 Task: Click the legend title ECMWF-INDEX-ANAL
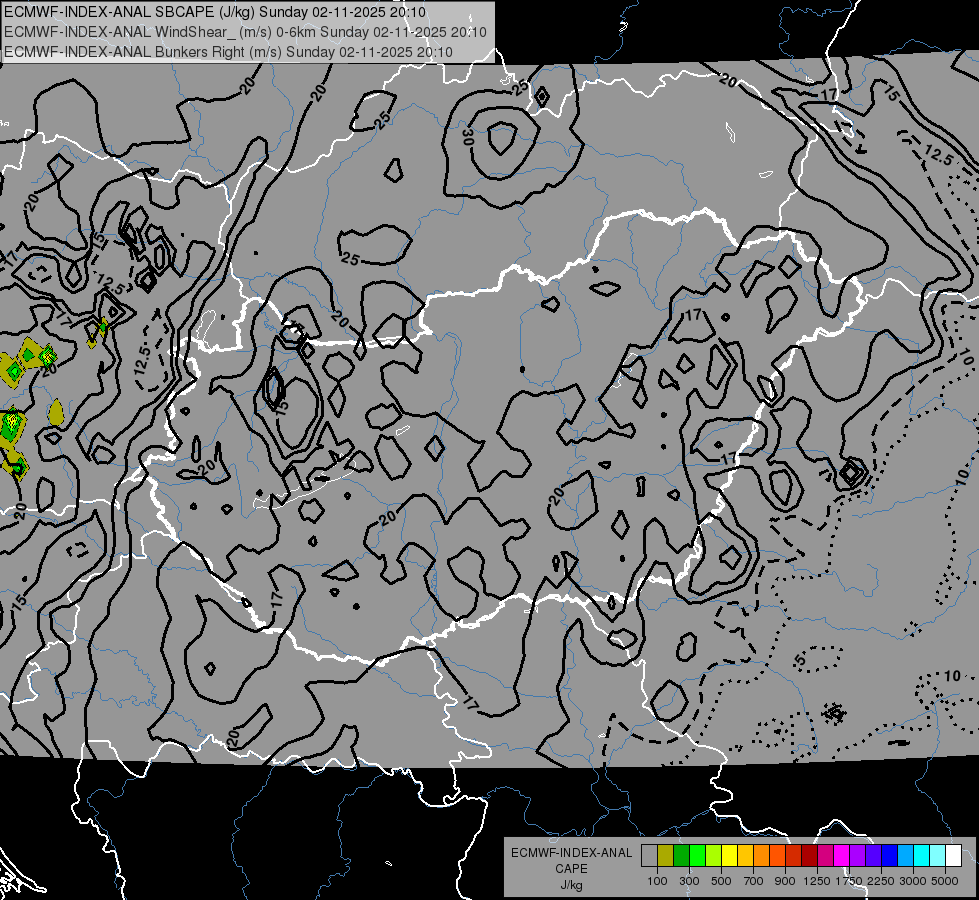[572, 853]
